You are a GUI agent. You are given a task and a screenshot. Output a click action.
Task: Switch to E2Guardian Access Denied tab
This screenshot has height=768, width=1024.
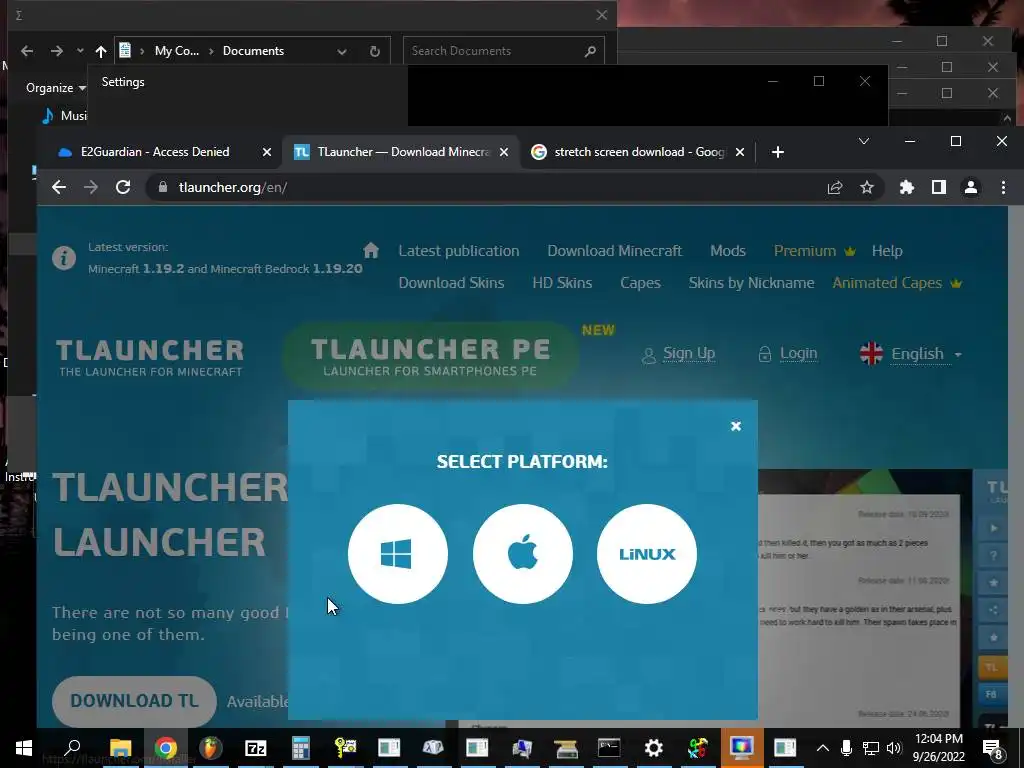[155, 152]
